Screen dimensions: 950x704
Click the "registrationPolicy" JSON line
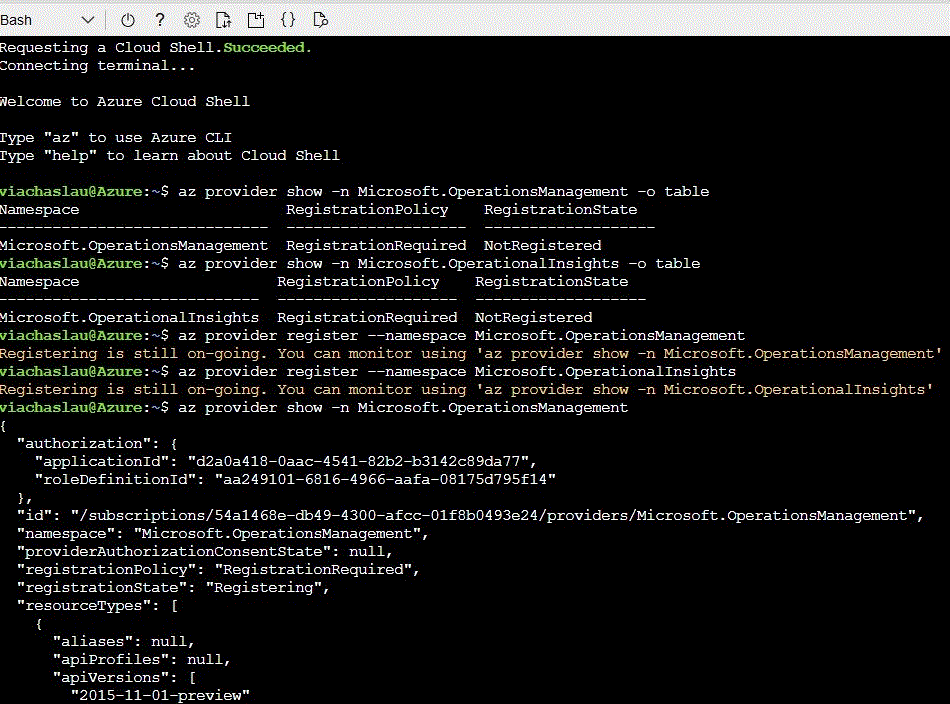[218, 570]
